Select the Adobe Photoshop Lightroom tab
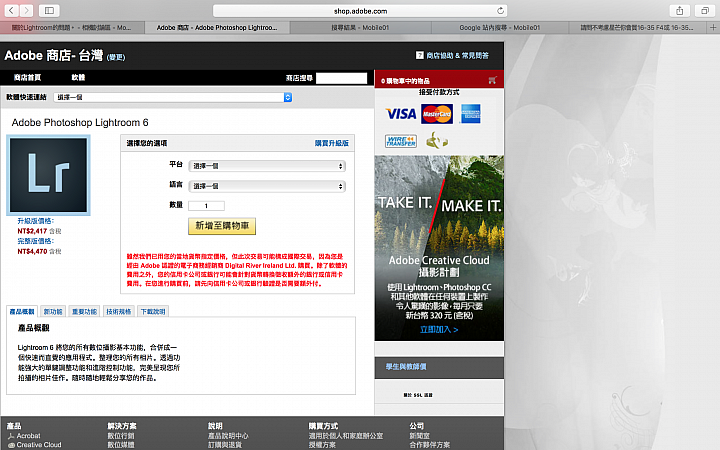Image resolution: width=720 pixels, height=450 pixels. (217, 28)
